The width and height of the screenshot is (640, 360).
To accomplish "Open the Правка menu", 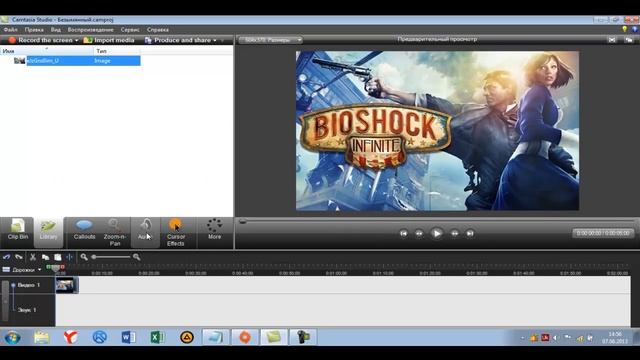I will tap(34, 30).
